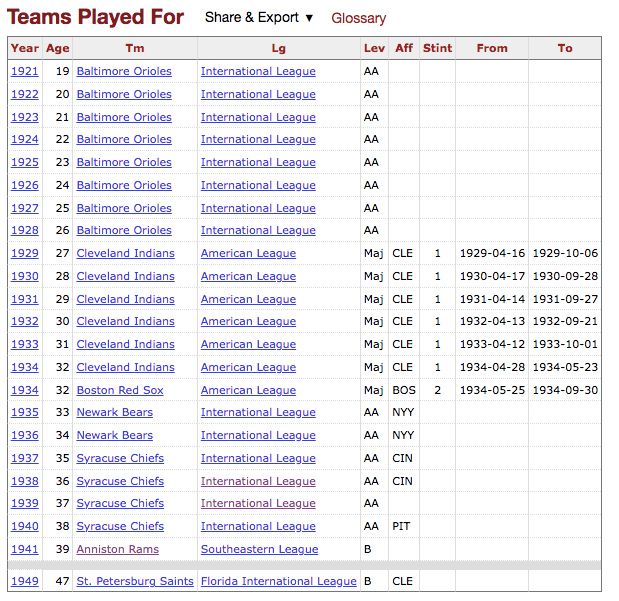Screen dimensions: 619x601
Task: Open the Southeastern League link
Action: tap(259, 549)
